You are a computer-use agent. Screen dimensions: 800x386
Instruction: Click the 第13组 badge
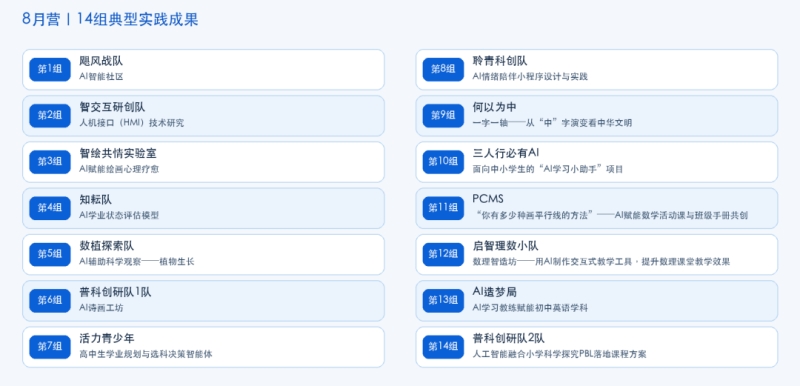coord(443,300)
